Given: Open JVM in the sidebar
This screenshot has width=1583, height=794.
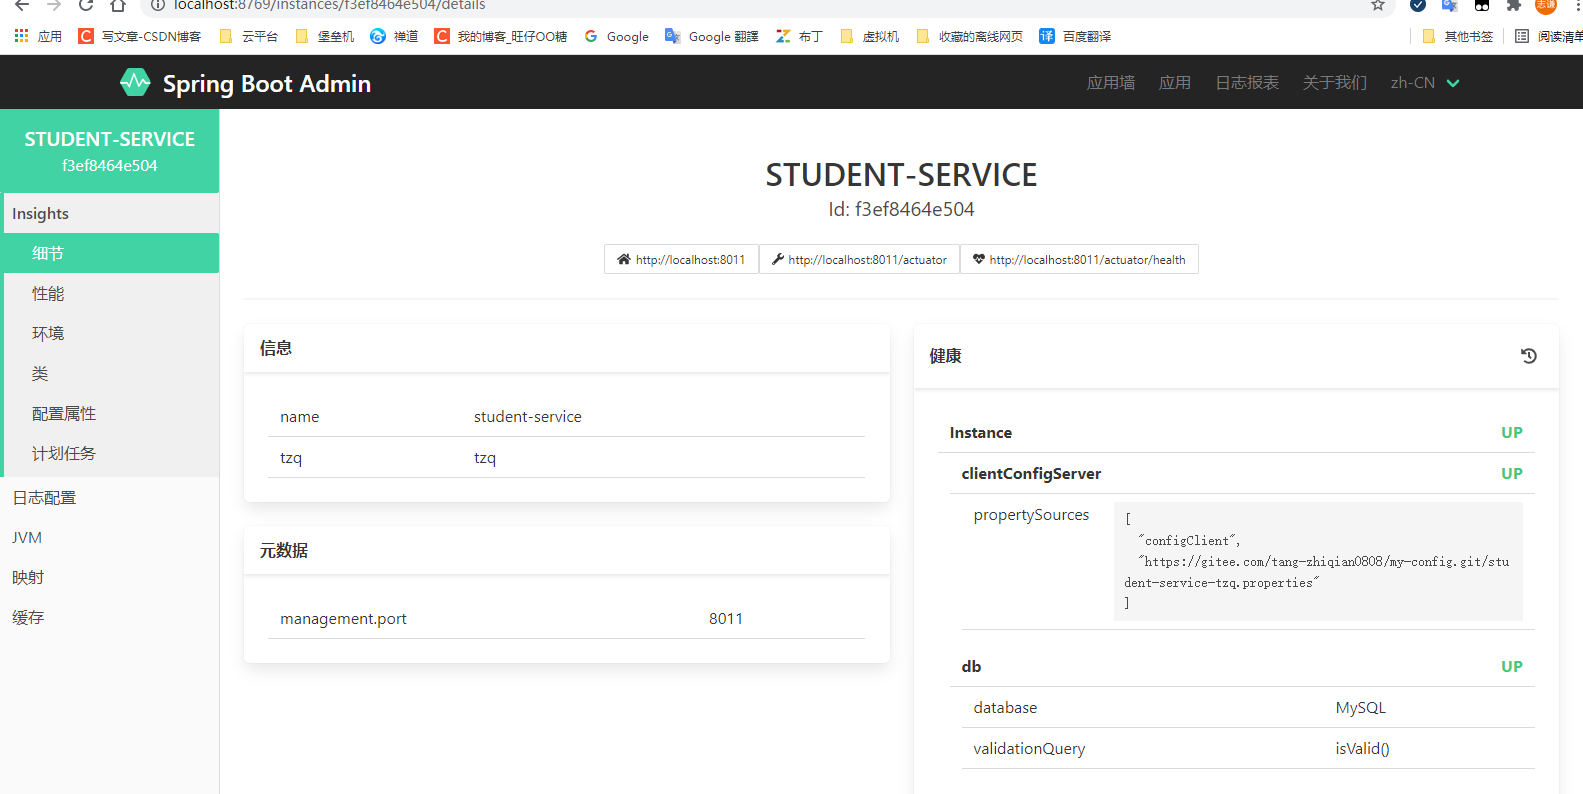Looking at the screenshot, I should click(x=110, y=537).
